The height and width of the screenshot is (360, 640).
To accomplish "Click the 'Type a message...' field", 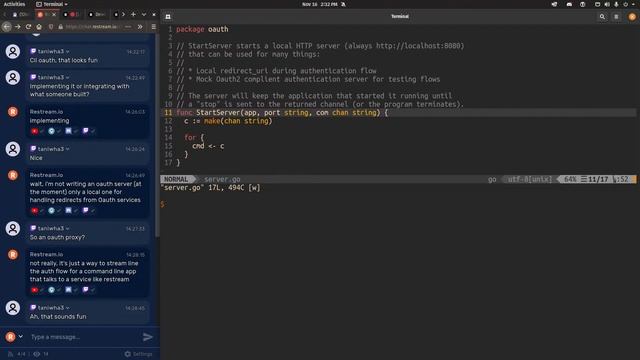I will 84,337.
